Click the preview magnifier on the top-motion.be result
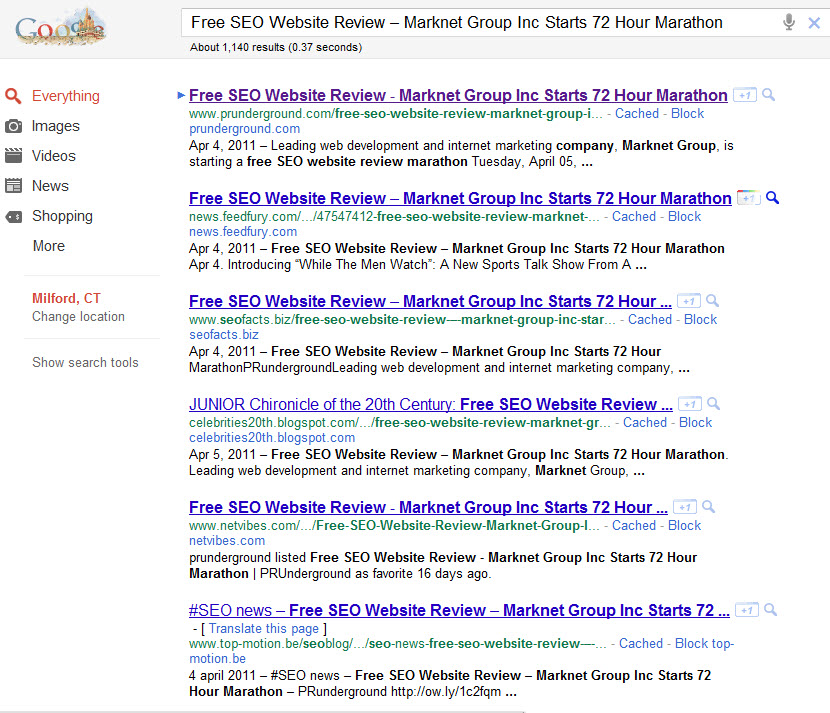Viewport: 830px width, 713px height. click(x=771, y=610)
